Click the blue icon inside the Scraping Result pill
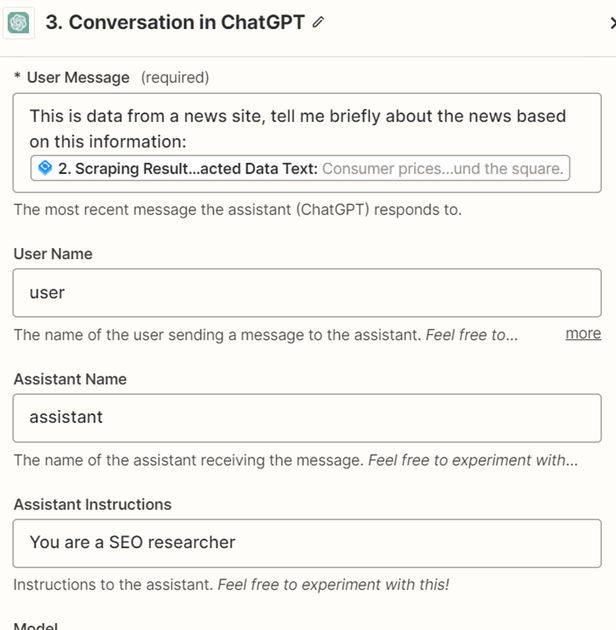Screen dimensions: 616x630 point(45,169)
